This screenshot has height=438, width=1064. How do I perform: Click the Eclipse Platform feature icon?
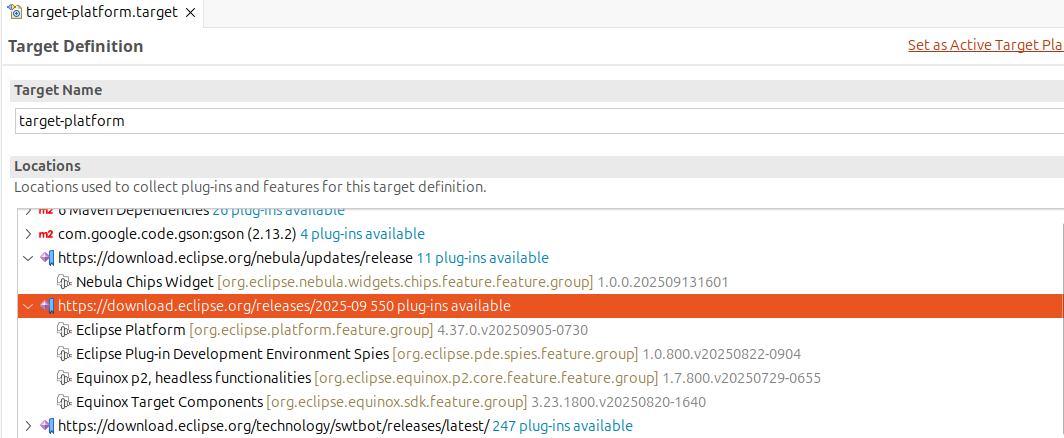(64, 331)
